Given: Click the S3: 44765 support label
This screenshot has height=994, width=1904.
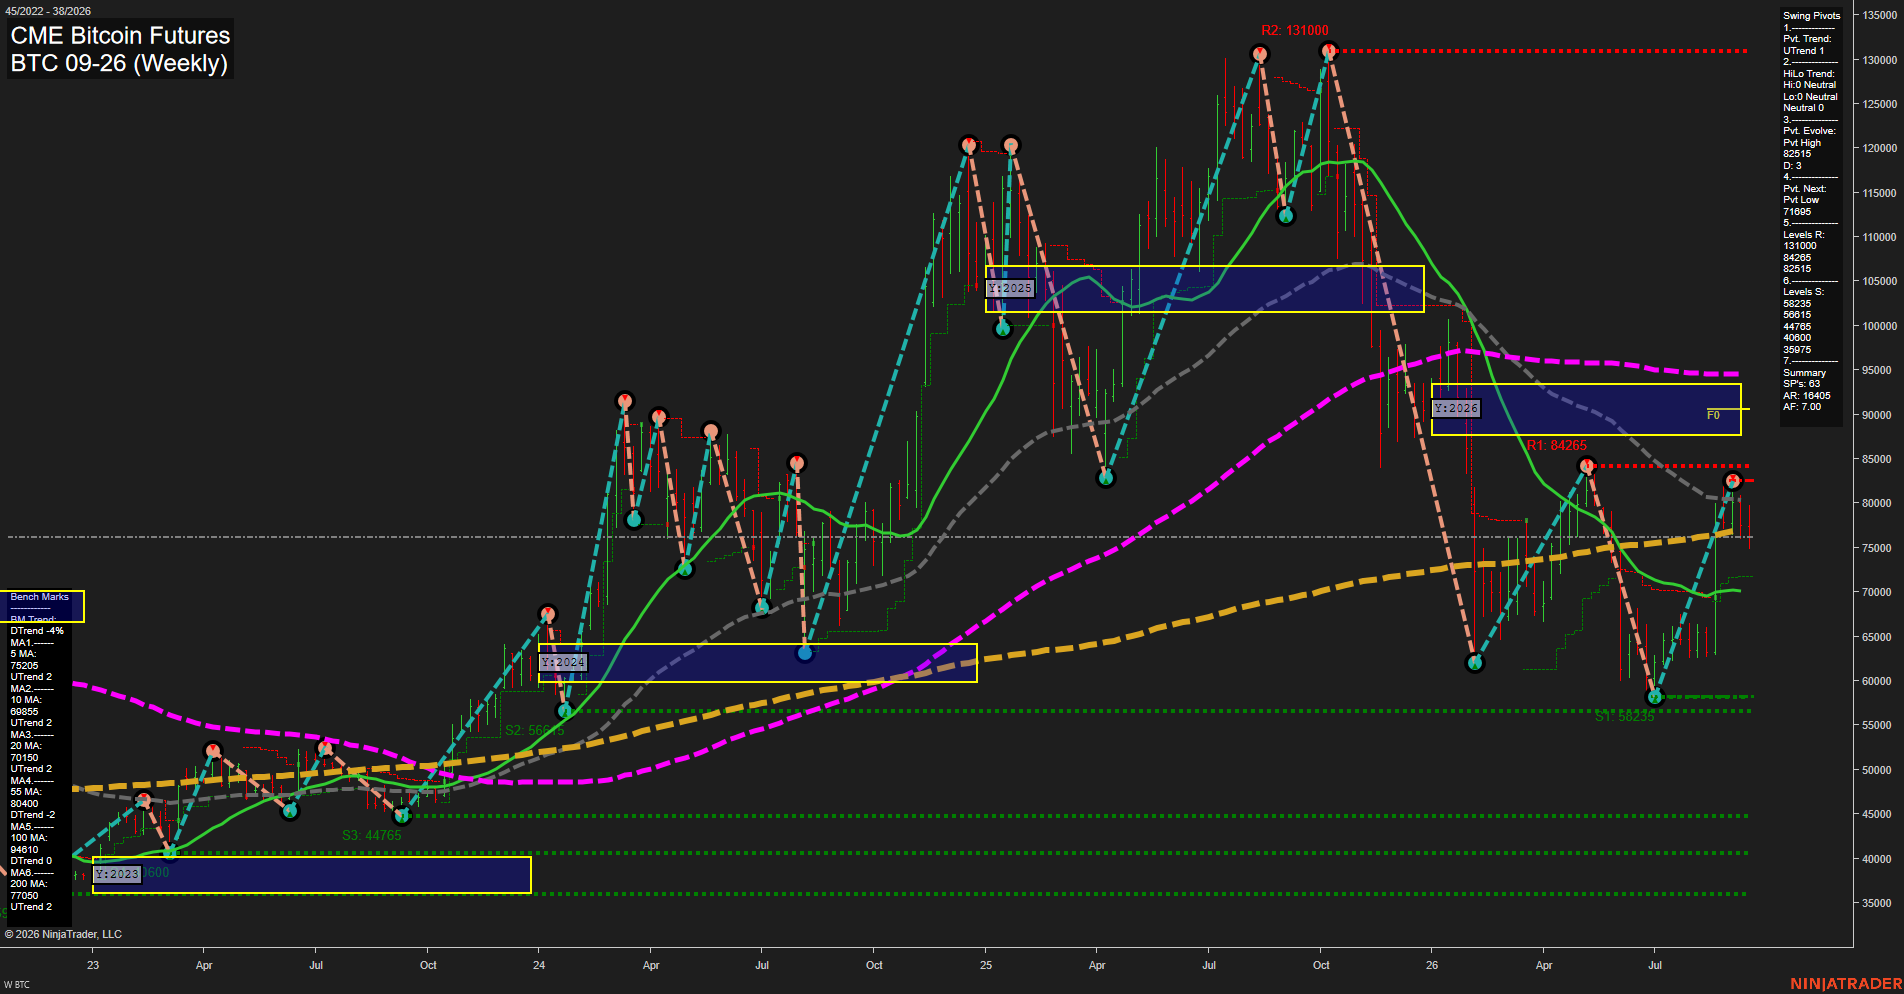Looking at the screenshot, I should (x=371, y=835).
